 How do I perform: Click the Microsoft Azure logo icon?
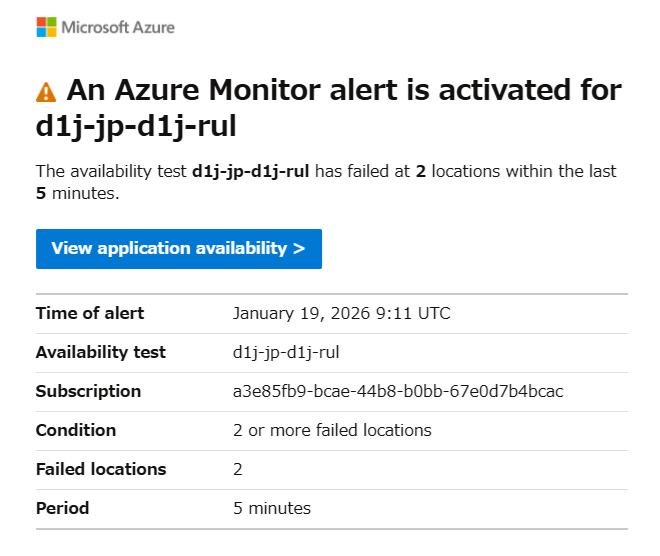(x=47, y=27)
